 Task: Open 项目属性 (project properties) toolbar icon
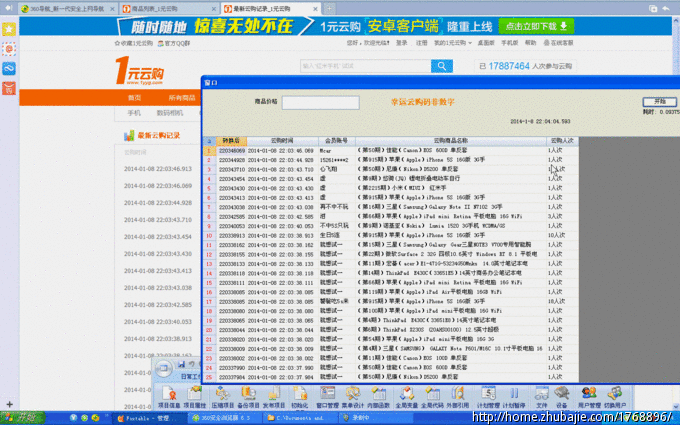pyautogui.click(x=194, y=397)
